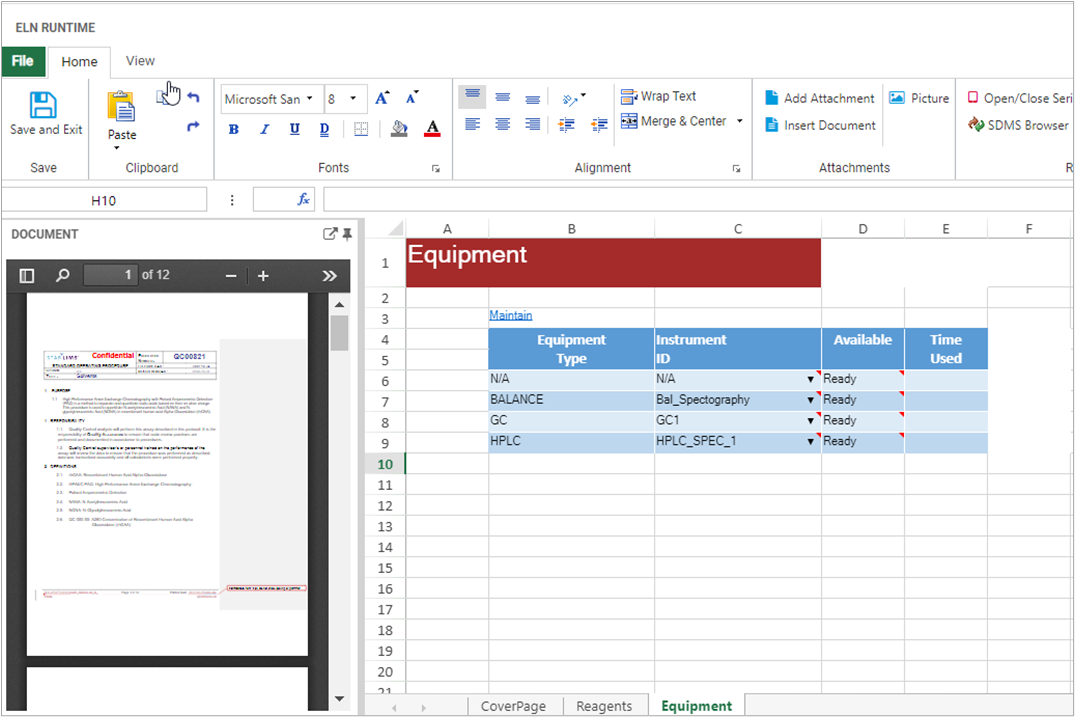Click the Add Attachment icon
Image resolution: width=1075 pixels, height=717 pixels.
pos(772,98)
